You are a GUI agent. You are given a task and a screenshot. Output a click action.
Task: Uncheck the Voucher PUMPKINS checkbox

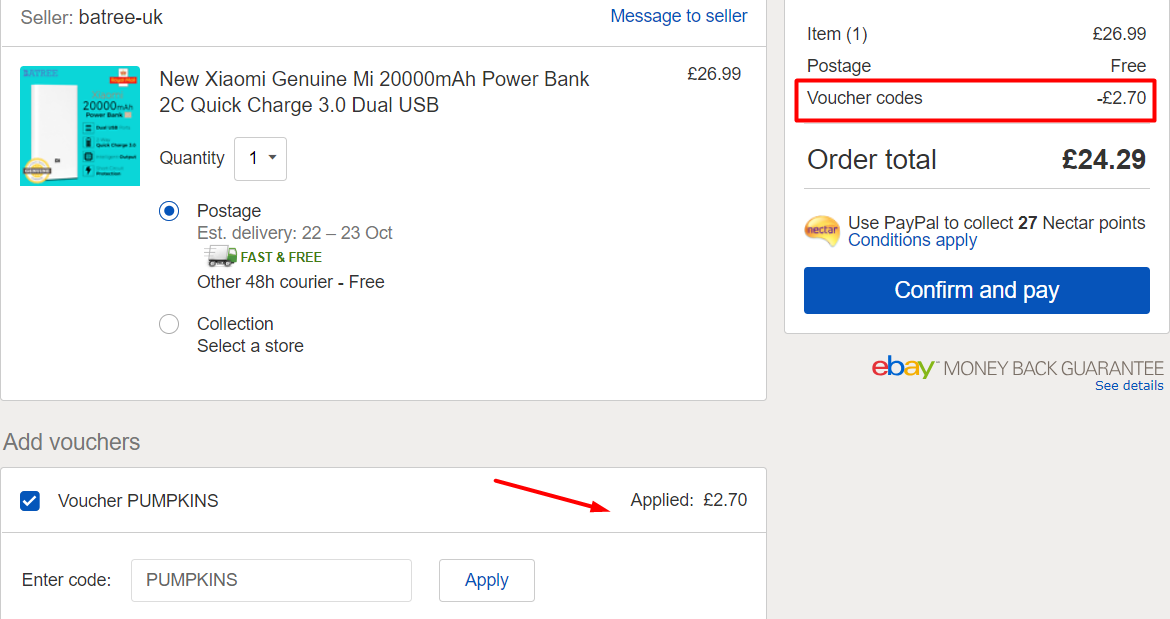(x=30, y=500)
